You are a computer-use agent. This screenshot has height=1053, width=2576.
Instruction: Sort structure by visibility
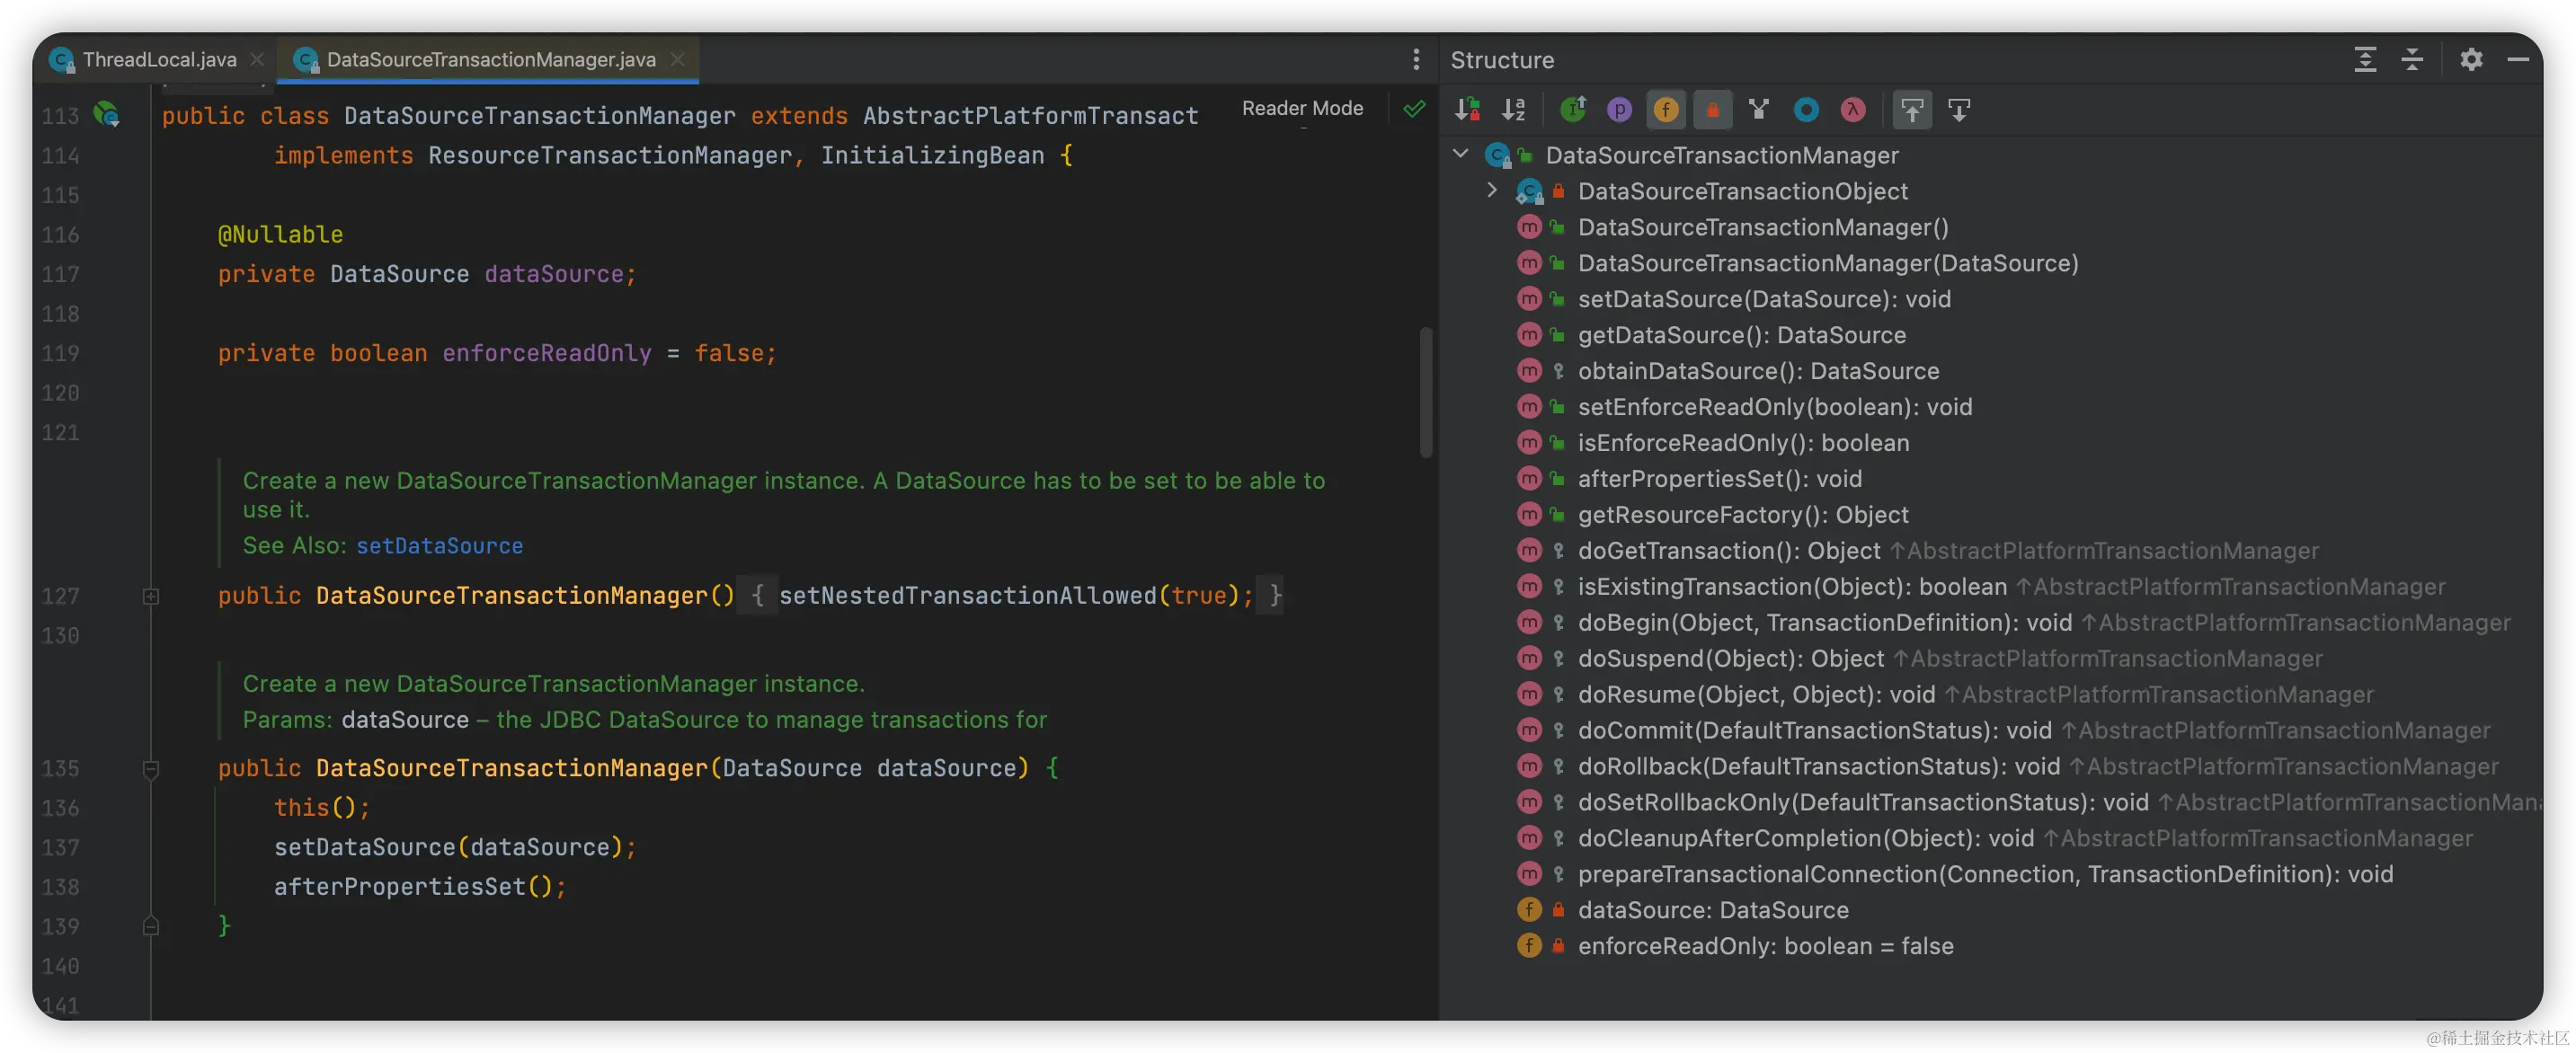pos(1467,110)
